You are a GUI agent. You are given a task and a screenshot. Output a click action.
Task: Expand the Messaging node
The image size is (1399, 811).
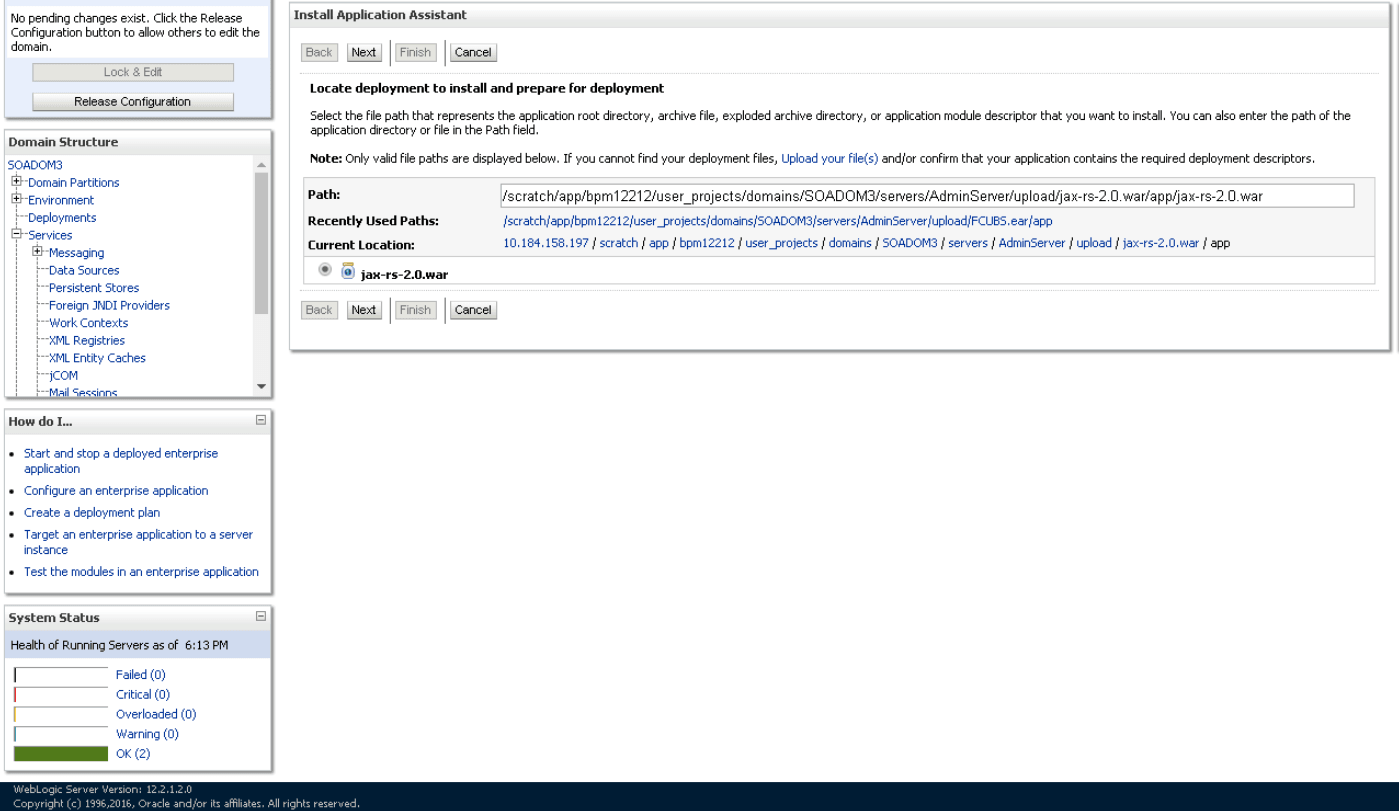click(36, 252)
